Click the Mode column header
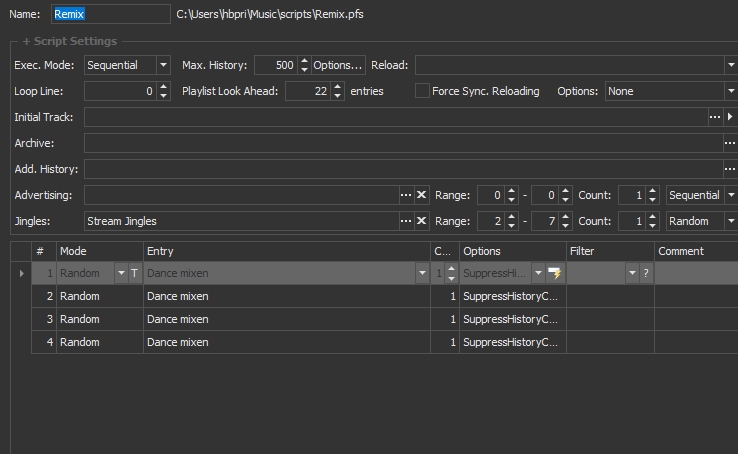738x454 pixels. [100, 251]
